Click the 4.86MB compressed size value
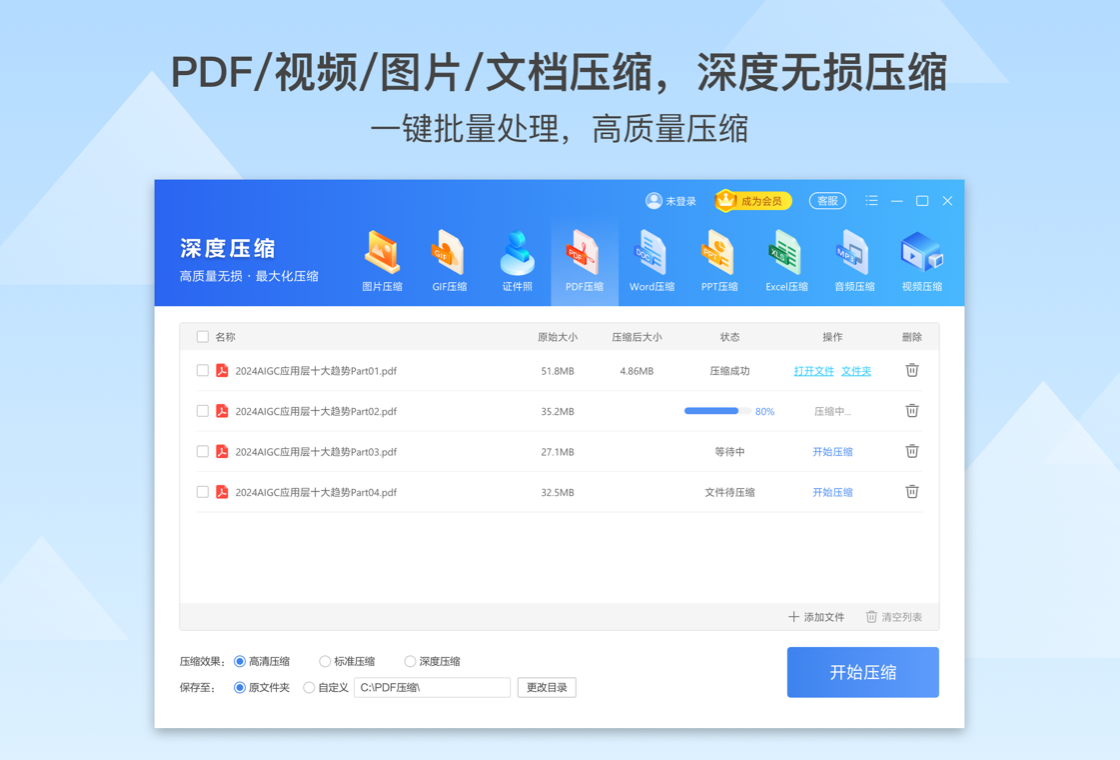 click(636, 371)
